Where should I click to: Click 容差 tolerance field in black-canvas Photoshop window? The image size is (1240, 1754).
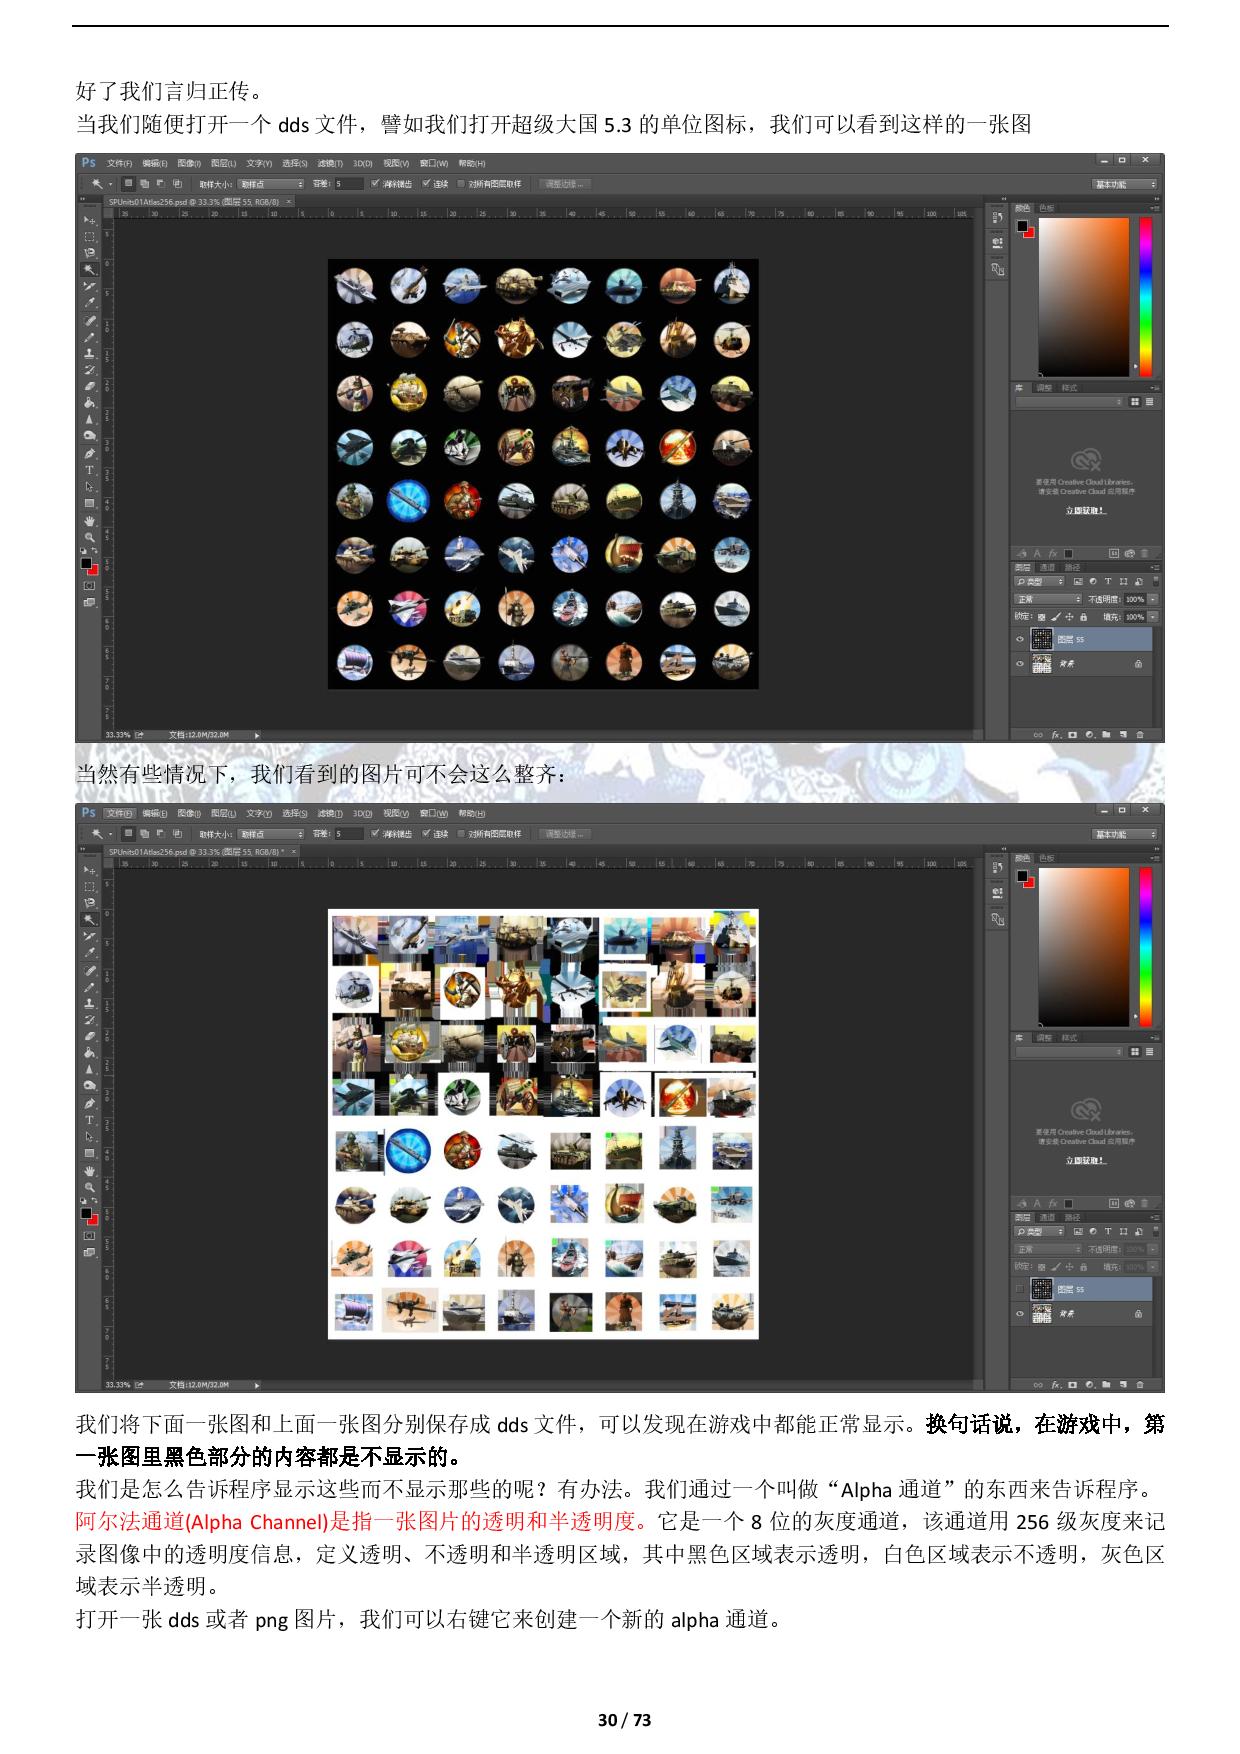348,184
